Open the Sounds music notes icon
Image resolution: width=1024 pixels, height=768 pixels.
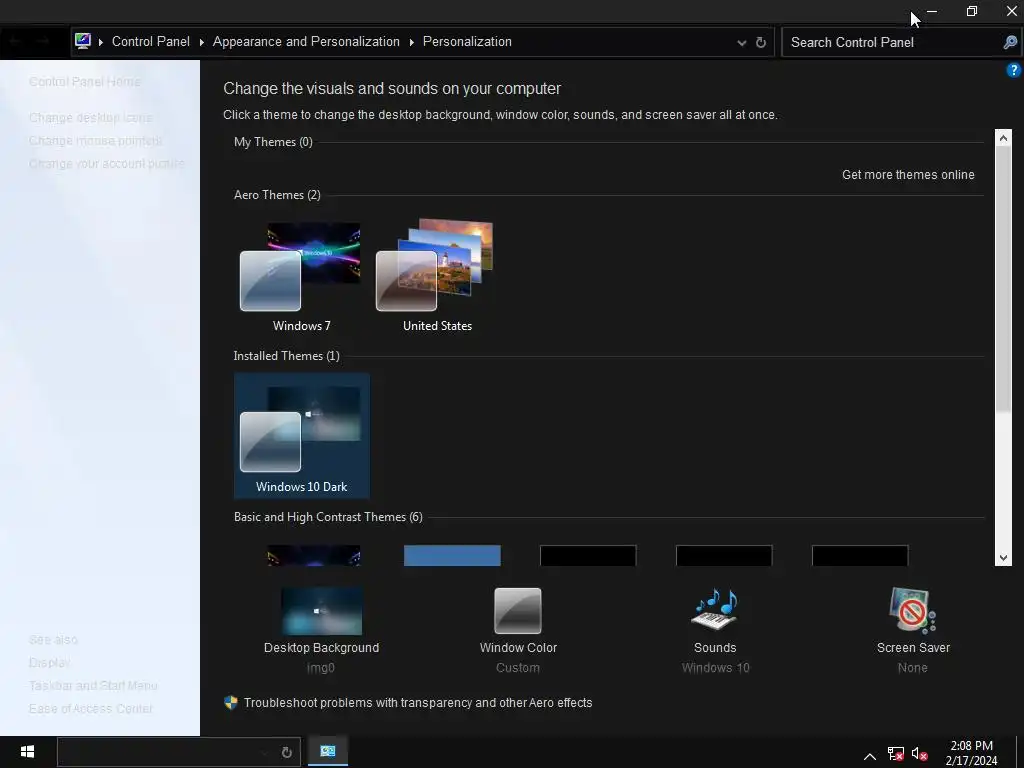point(715,609)
